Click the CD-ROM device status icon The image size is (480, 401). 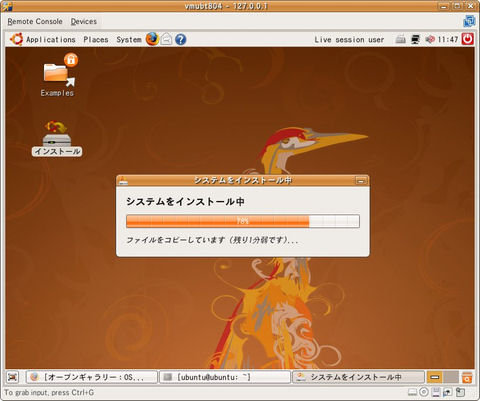[x=424, y=392]
